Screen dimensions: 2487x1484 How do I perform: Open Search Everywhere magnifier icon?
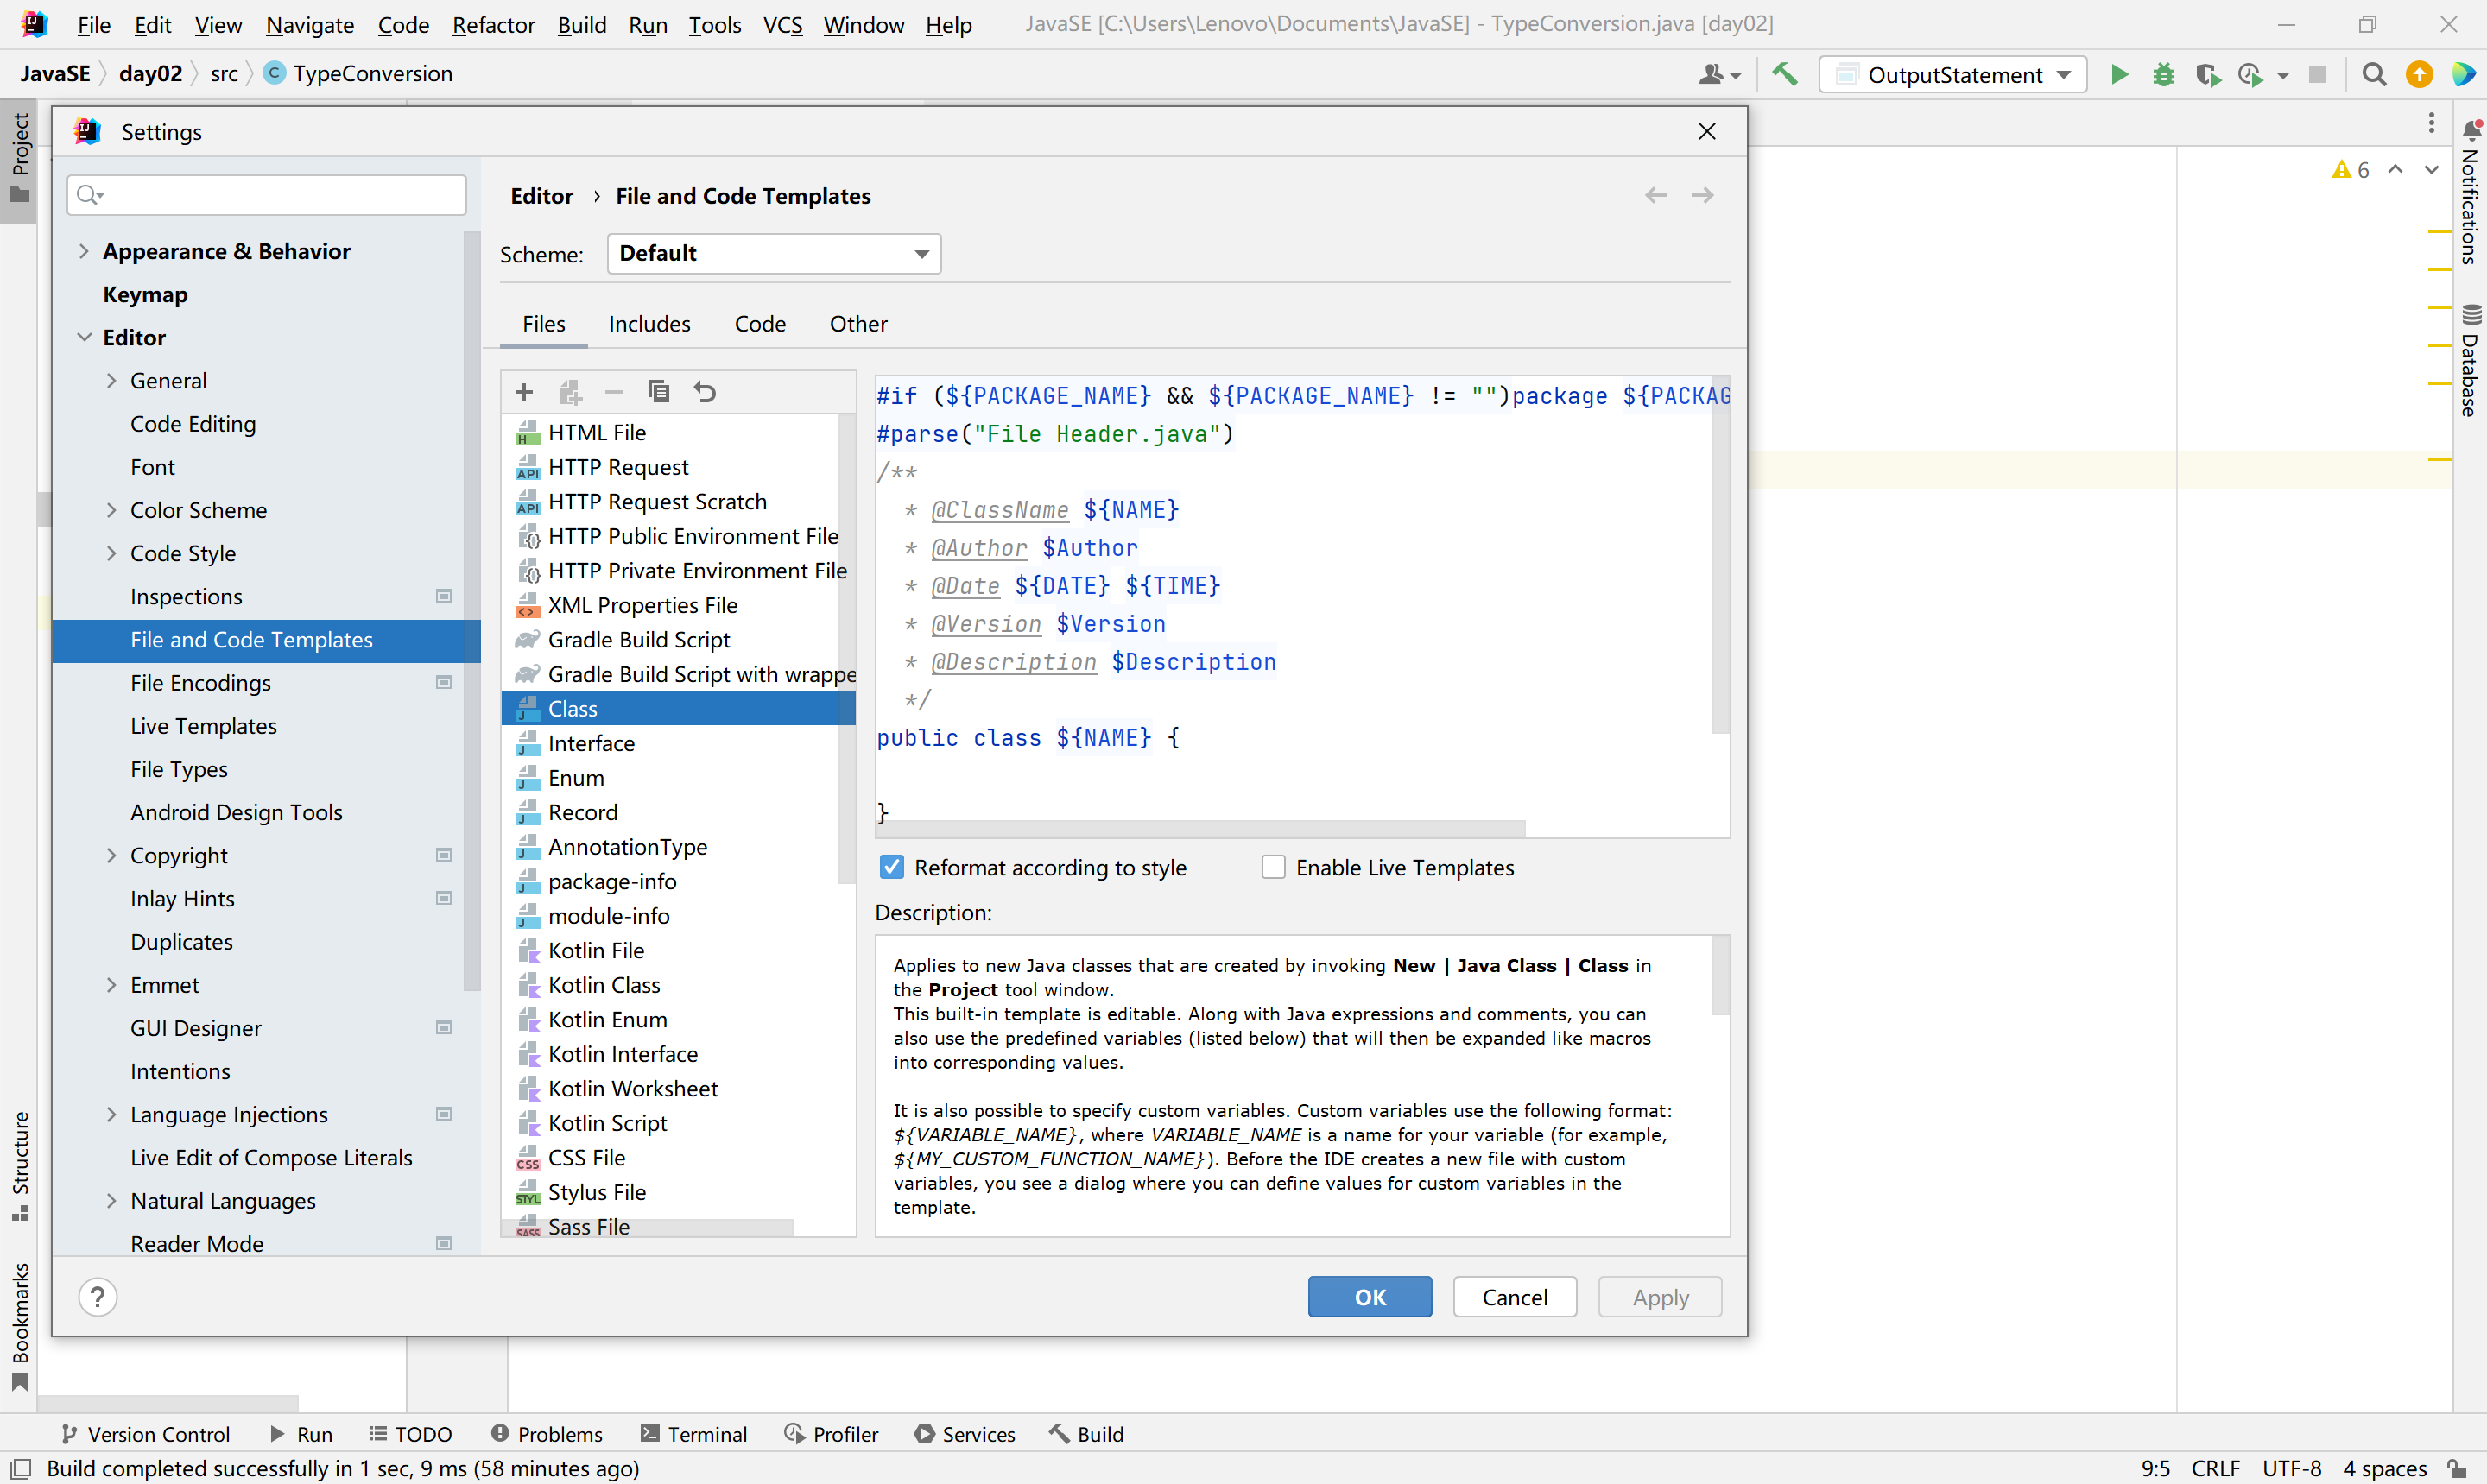[x=2373, y=74]
